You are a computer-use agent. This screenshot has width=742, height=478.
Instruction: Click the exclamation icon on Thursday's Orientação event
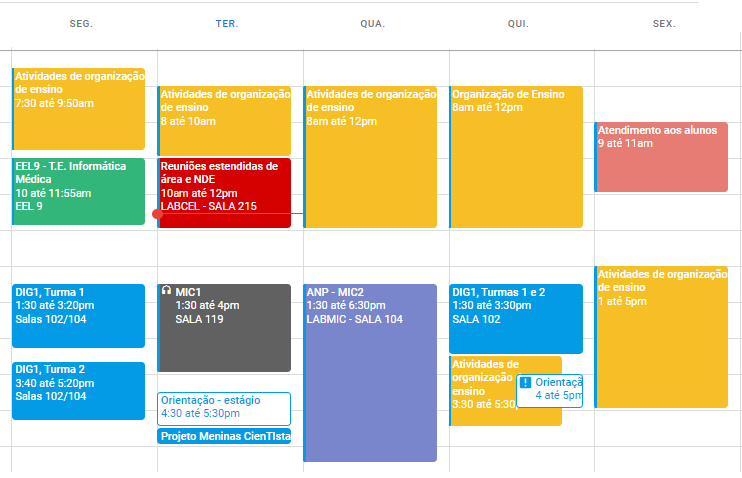[525, 383]
